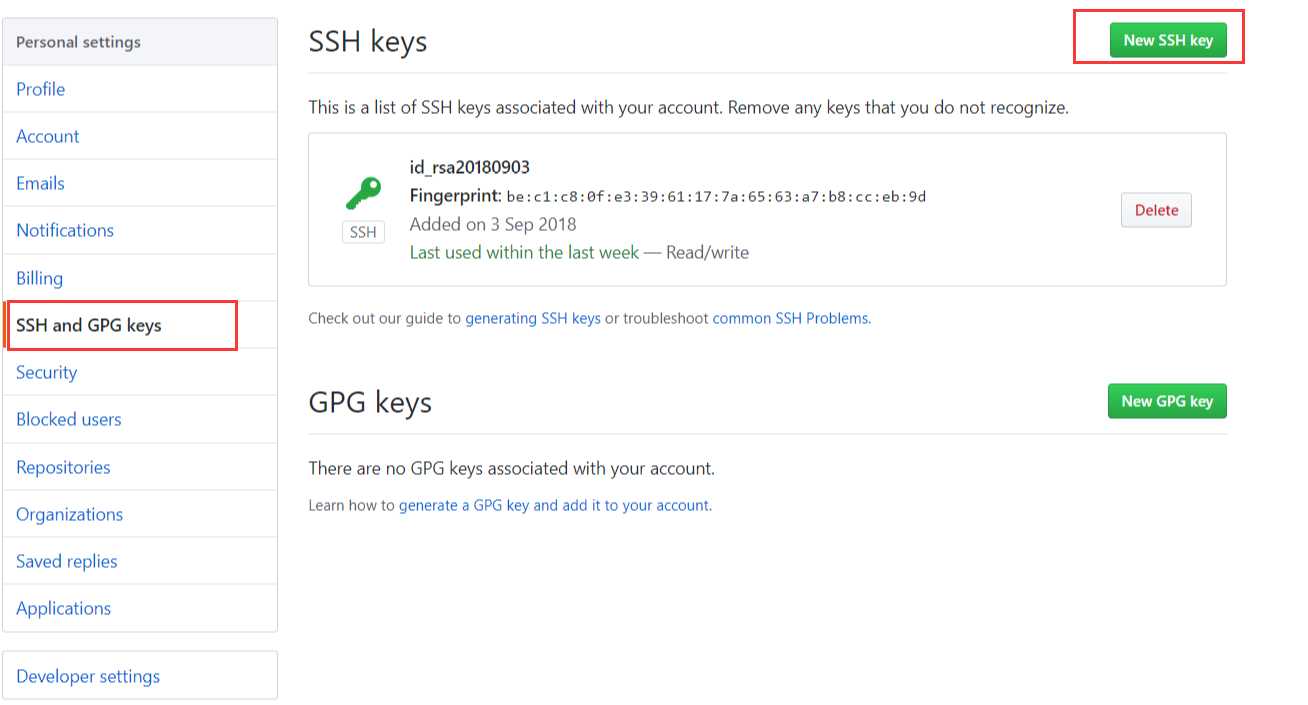The image size is (1308, 705).
Task: Open Developer settings
Action: click(140, 675)
